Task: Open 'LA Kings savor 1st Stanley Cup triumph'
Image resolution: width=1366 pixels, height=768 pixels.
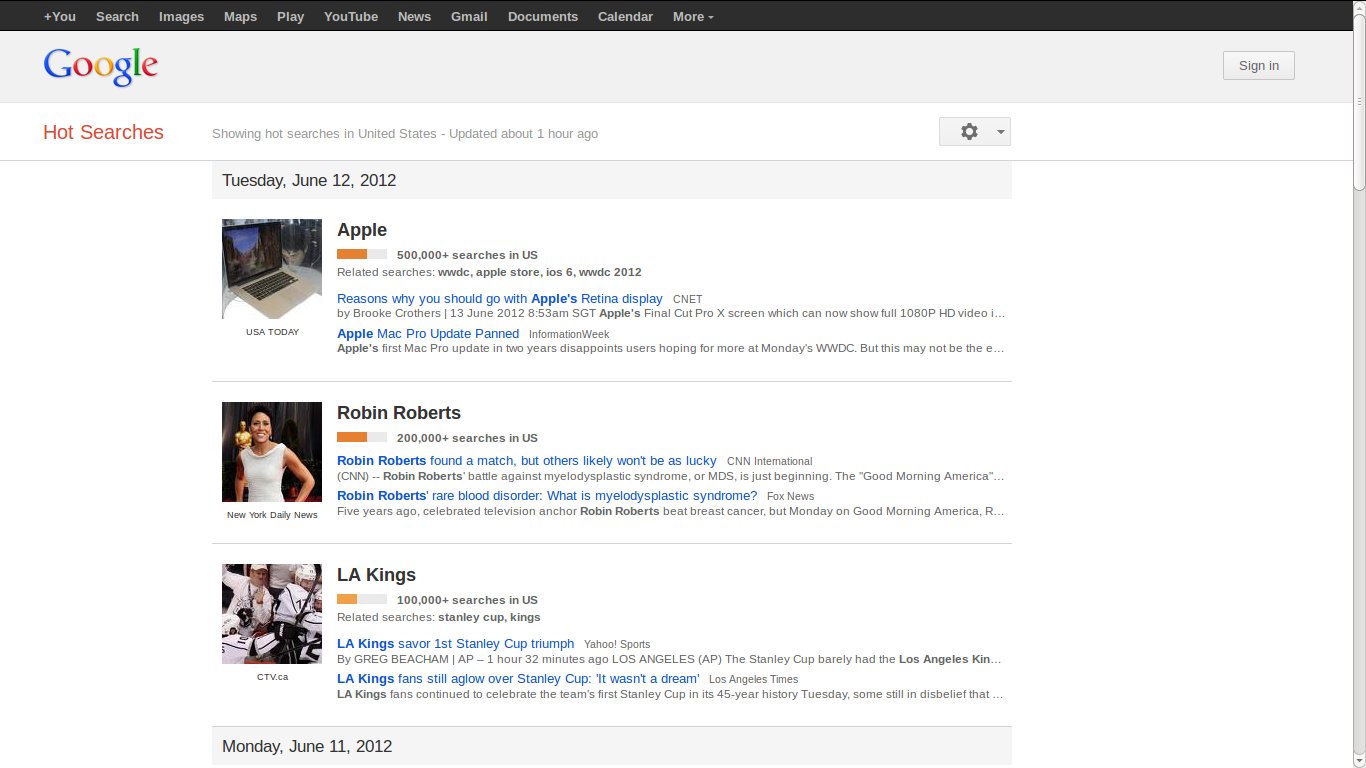Action: (x=456, y=643)
